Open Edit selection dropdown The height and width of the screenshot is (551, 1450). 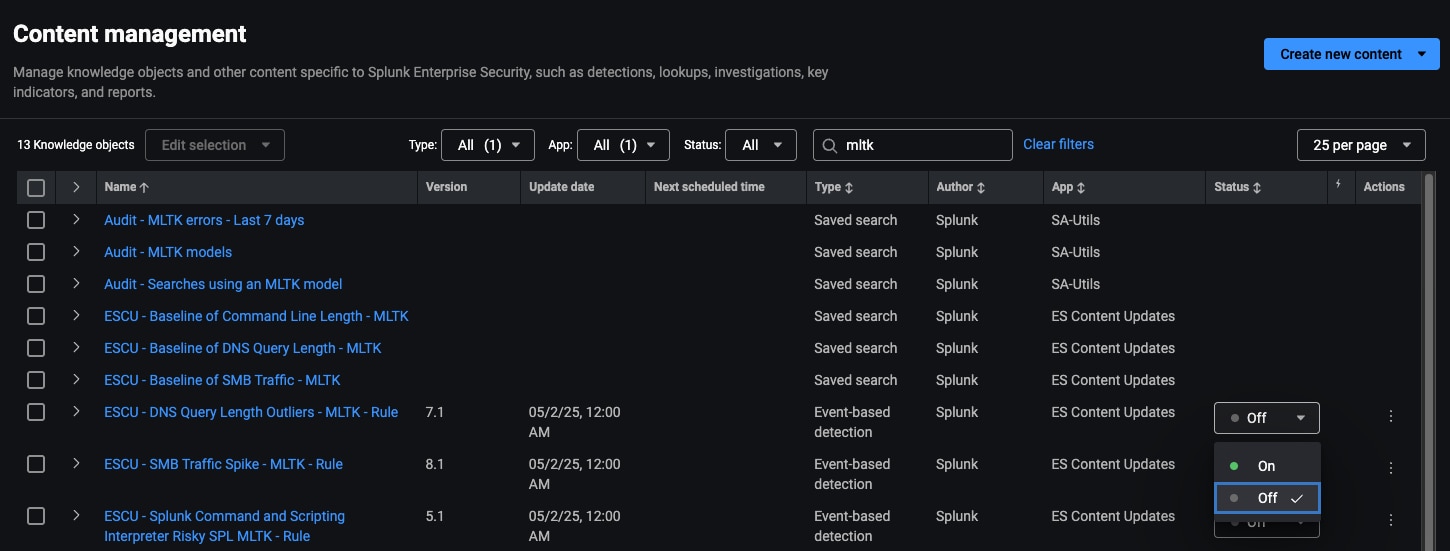[215, 145]
